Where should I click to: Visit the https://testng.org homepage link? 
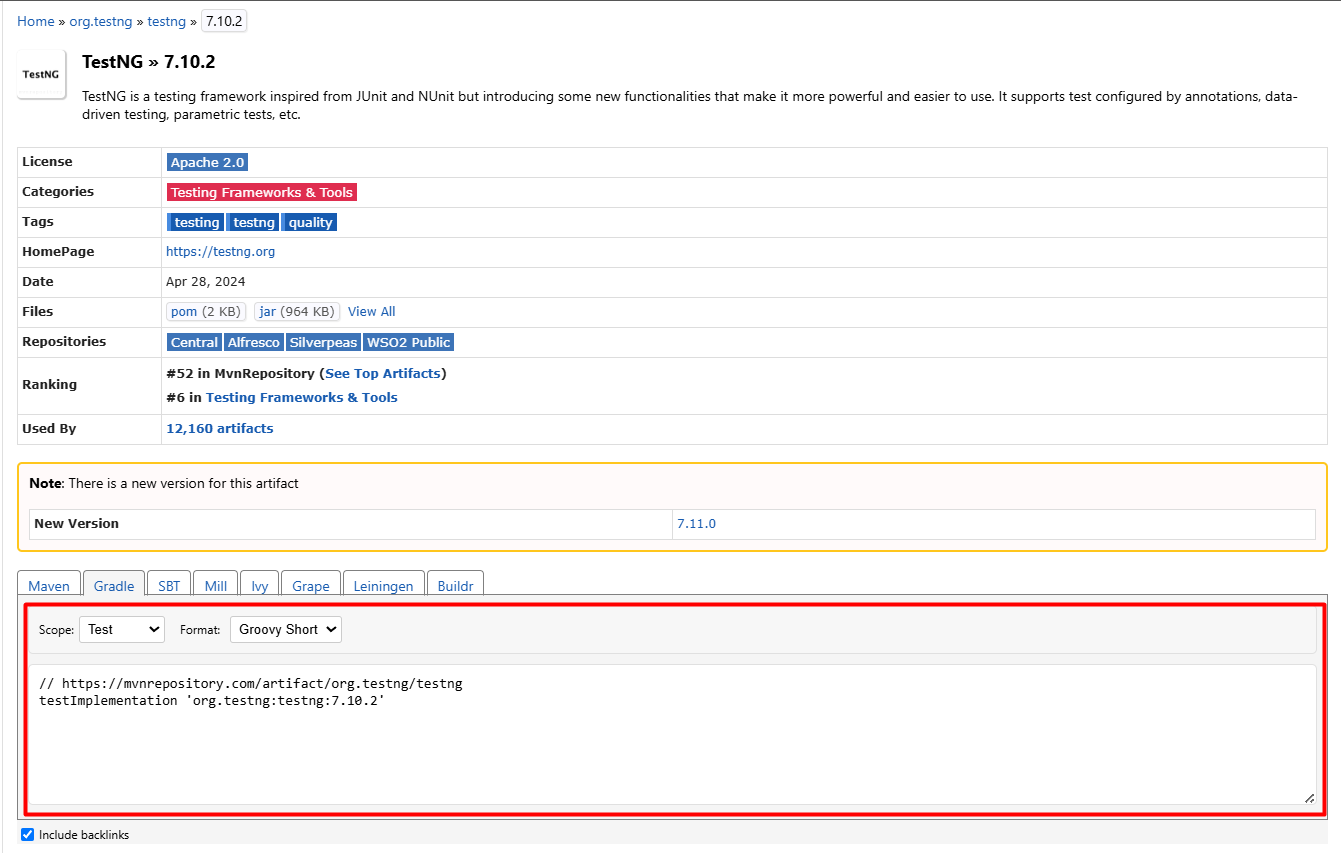pyautogui.click(x=220, y=252)
